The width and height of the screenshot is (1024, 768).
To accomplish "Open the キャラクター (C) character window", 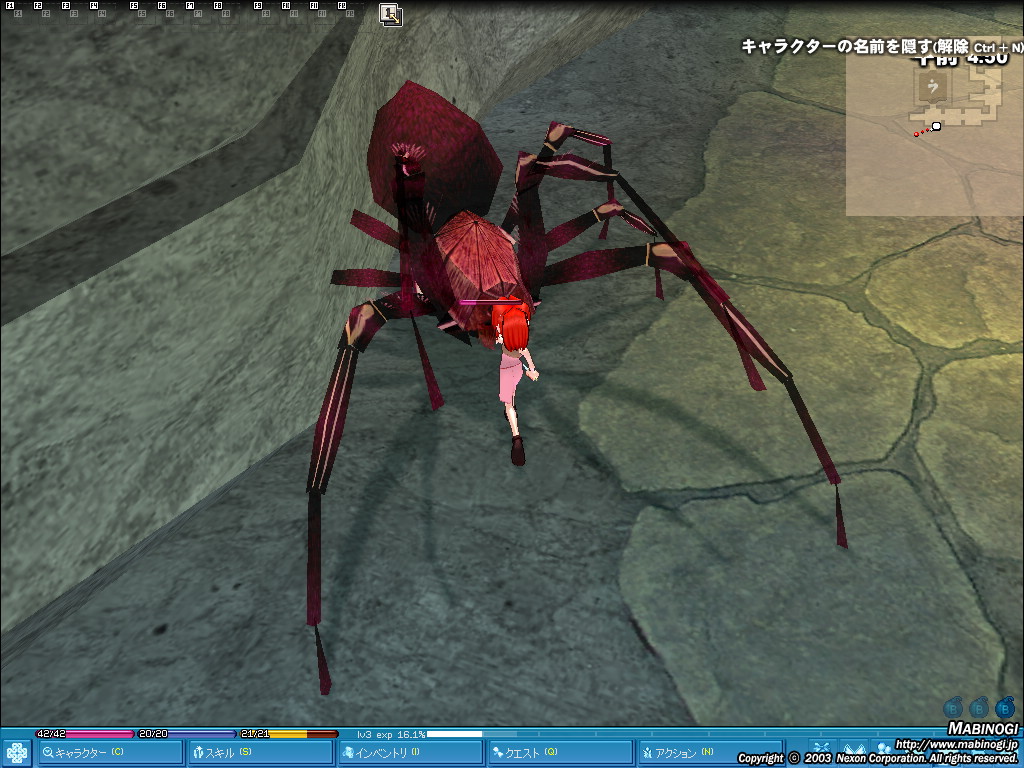I will click(x=111, y=753).
